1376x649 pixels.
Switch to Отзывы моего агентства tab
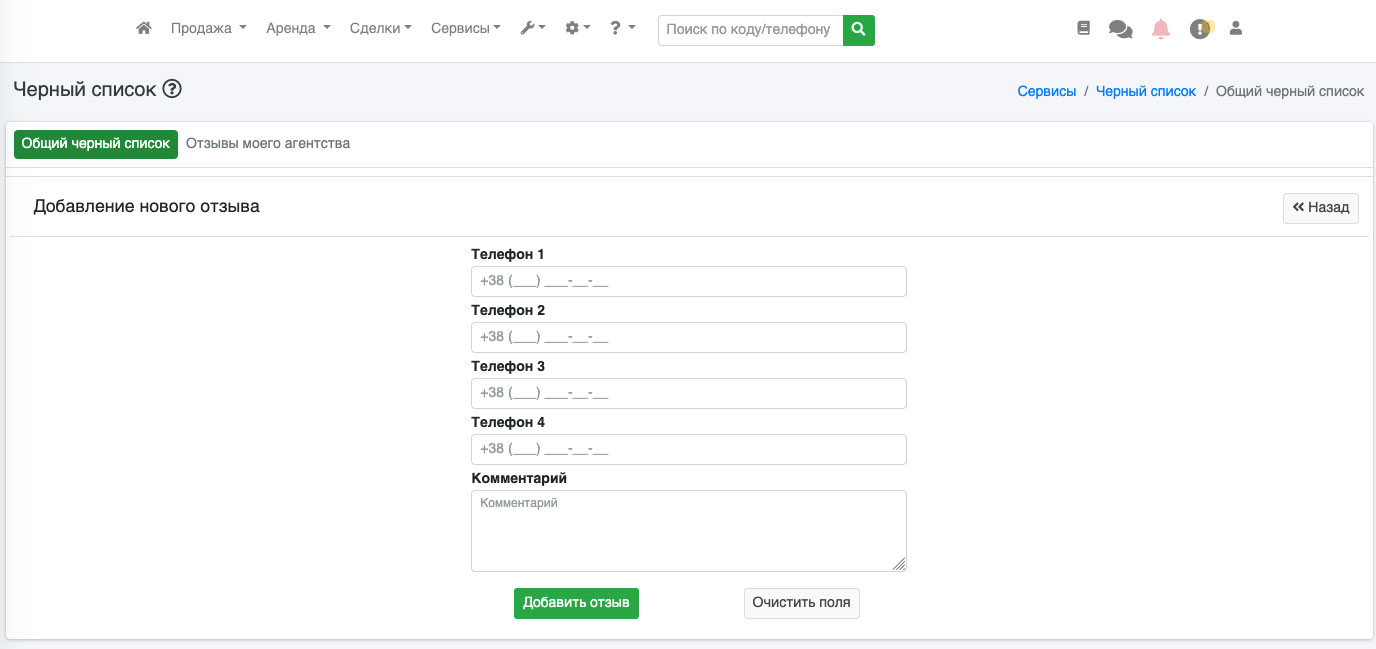tap(268, 143)
